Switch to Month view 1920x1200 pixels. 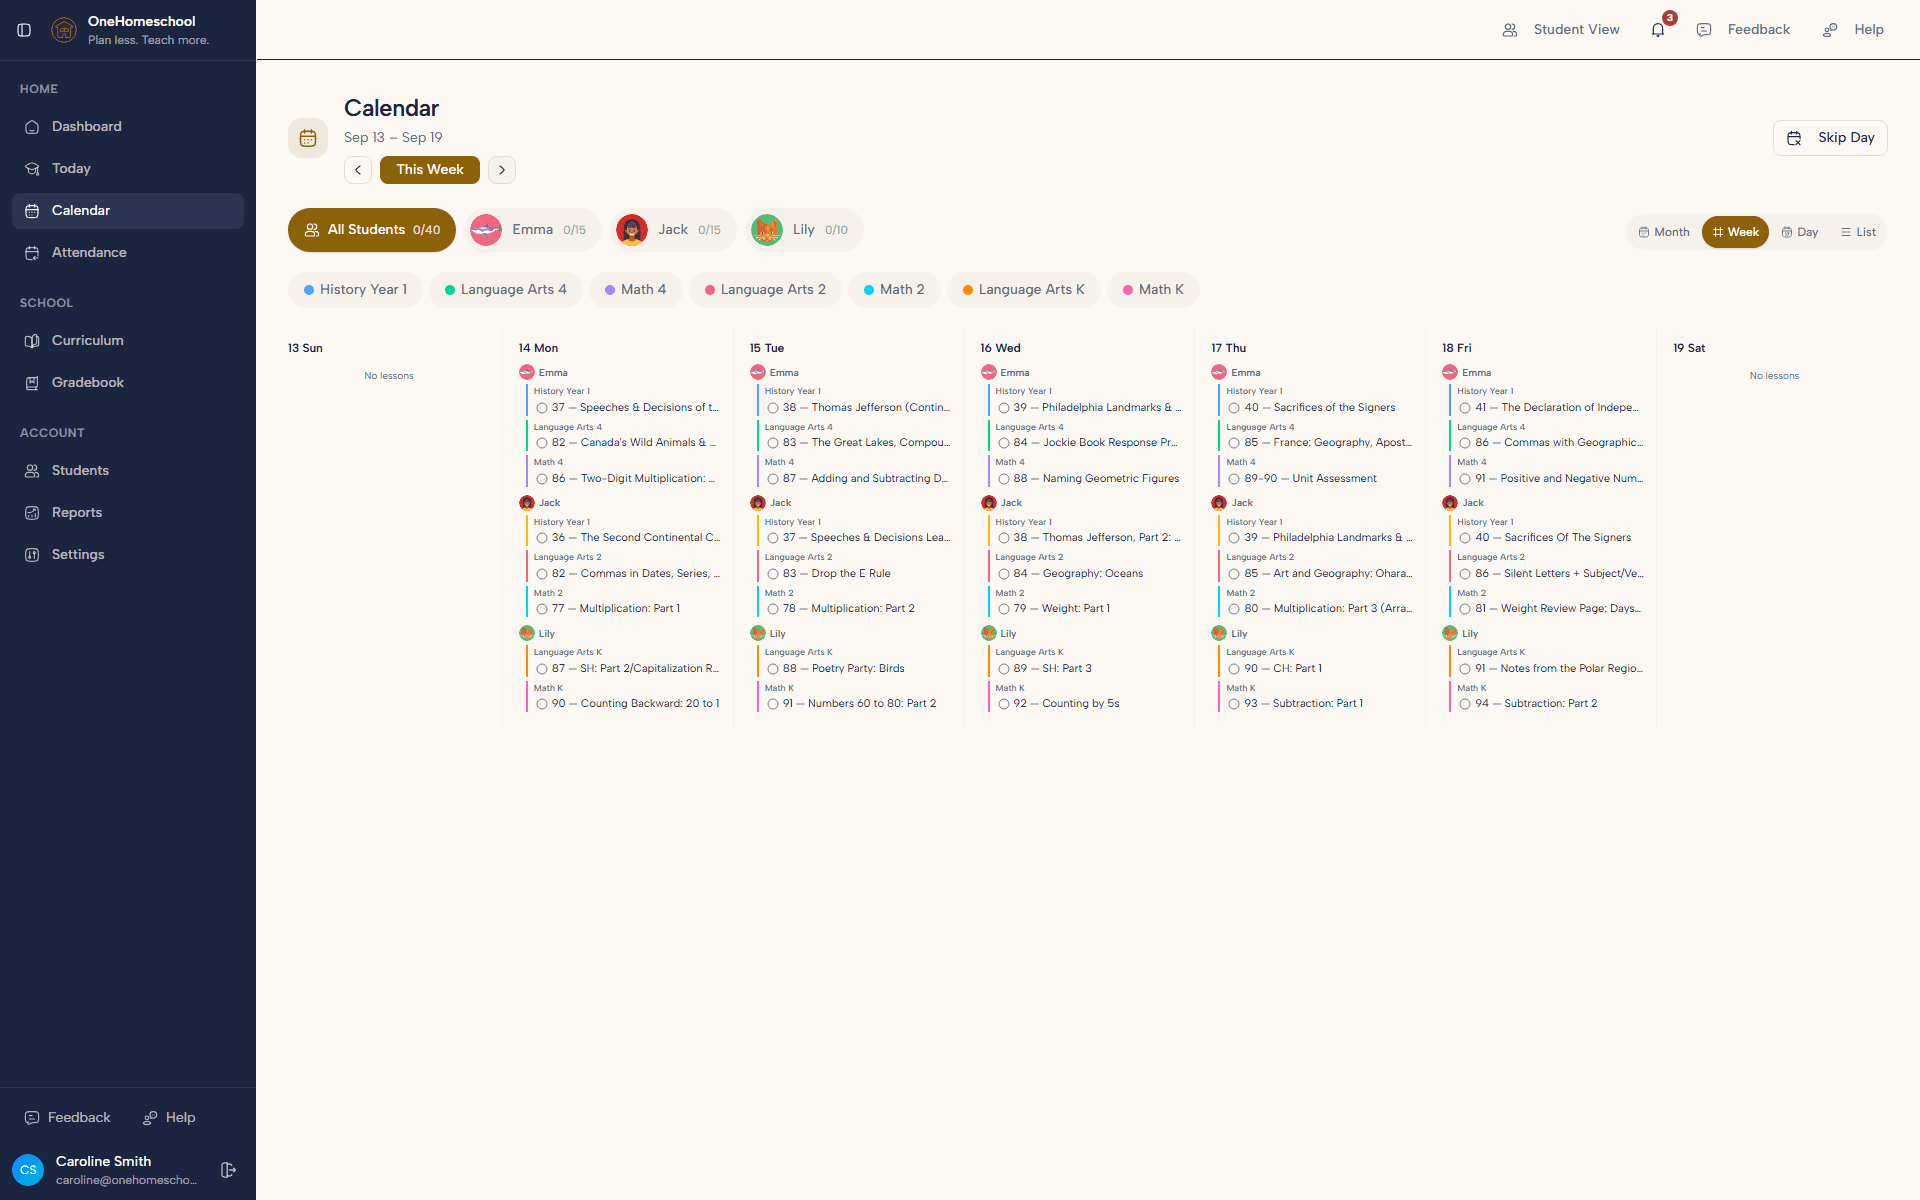click(1664, 232)
